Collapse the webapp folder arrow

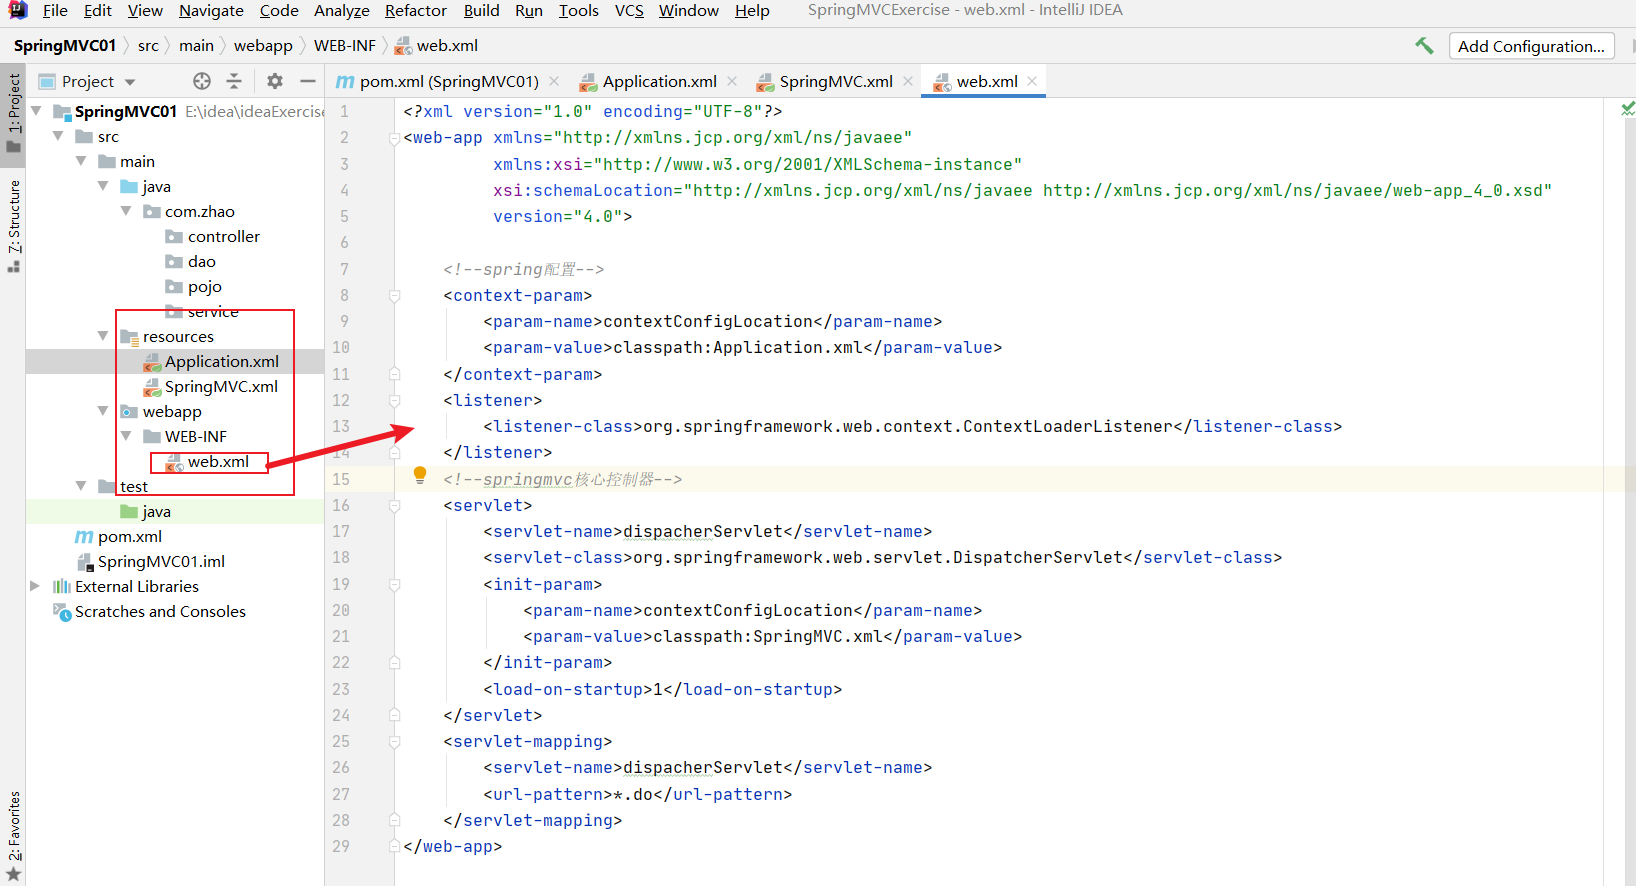click(x=104, y=411)
